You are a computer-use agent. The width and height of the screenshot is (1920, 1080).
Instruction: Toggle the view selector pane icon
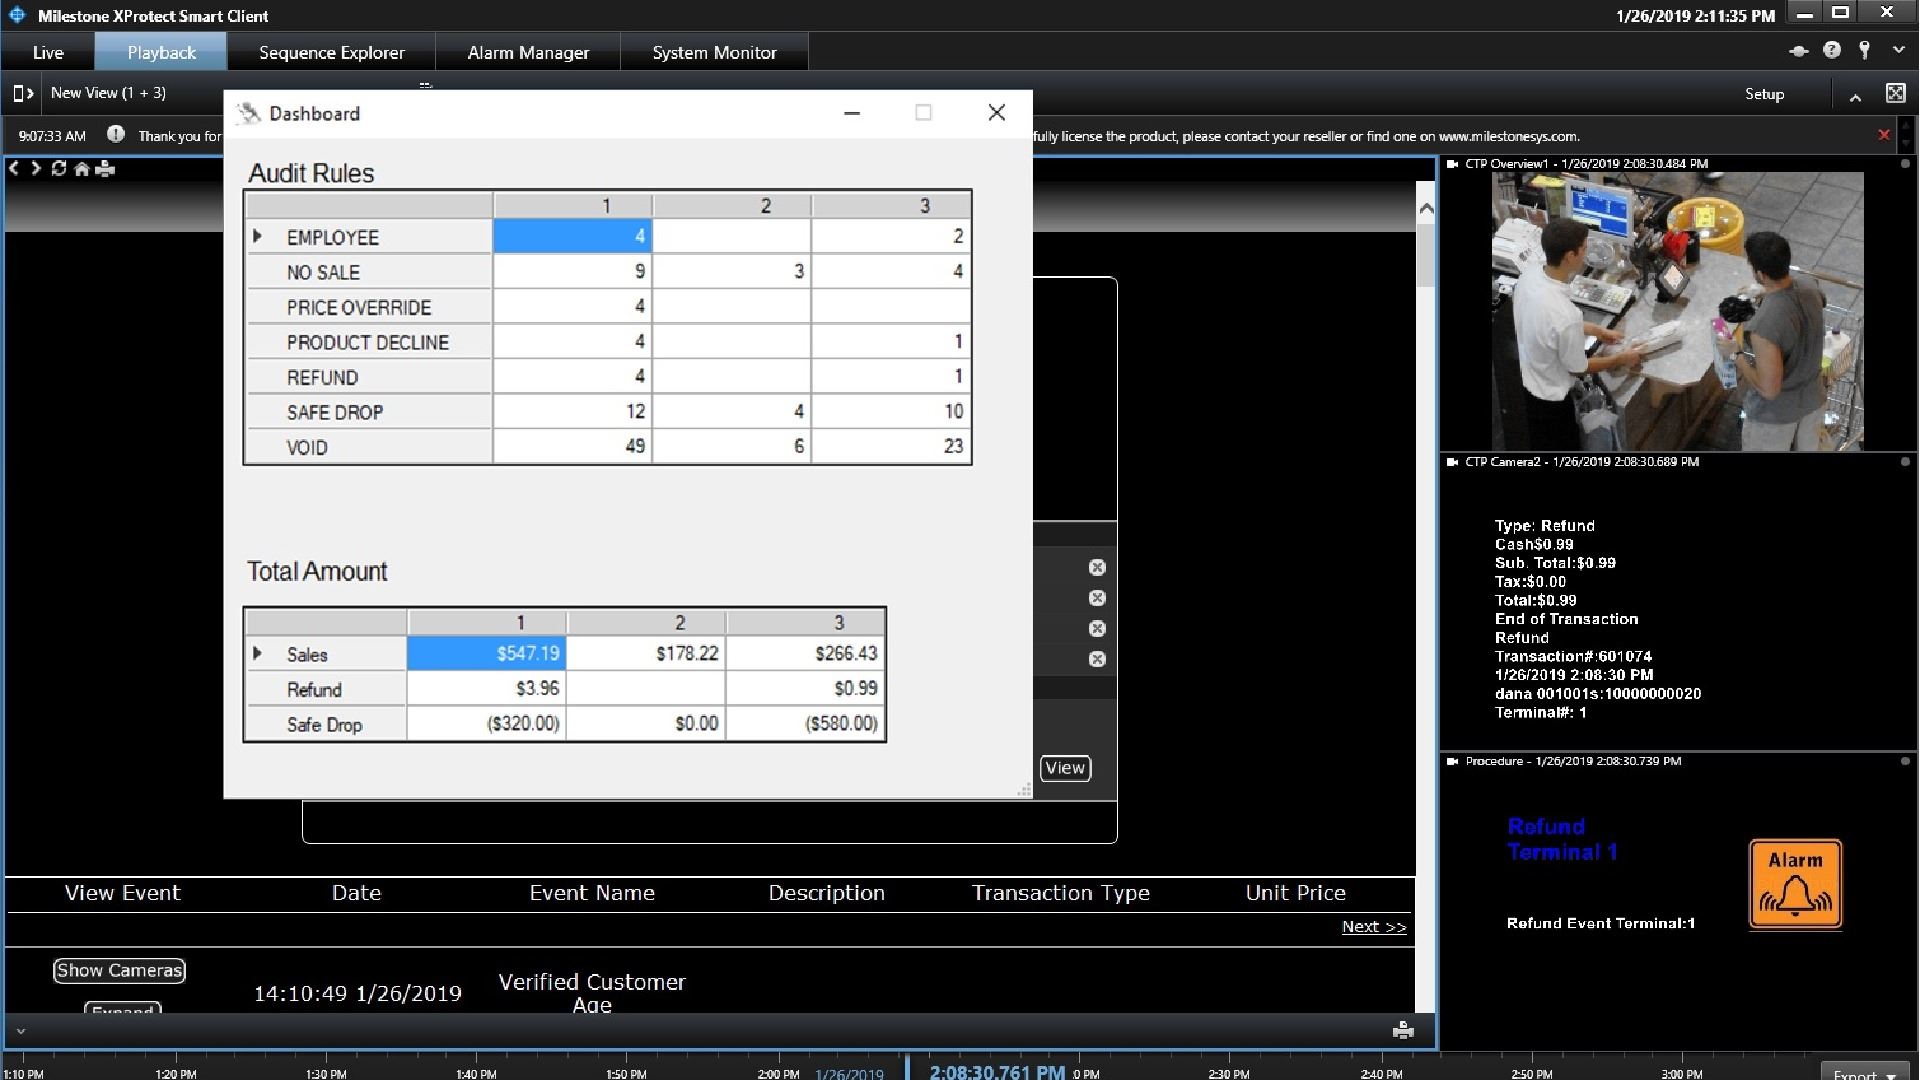tap(22, 93)
